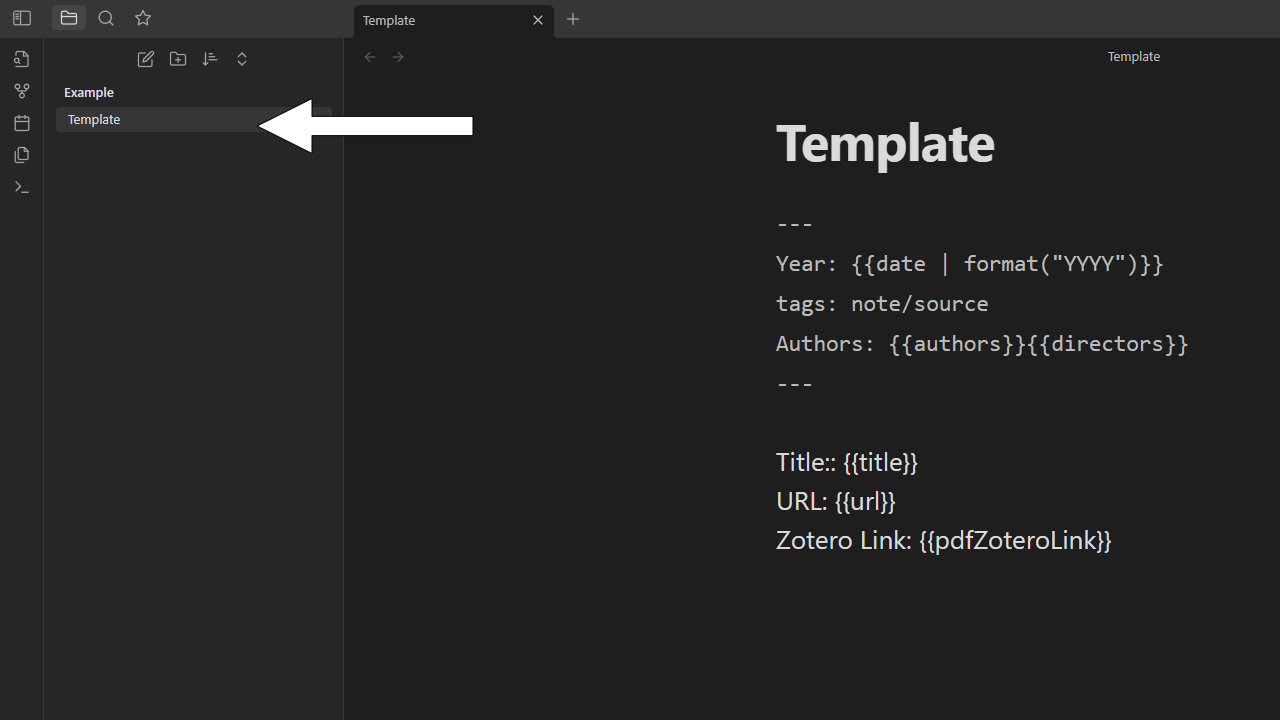The height and width of the screenshot is (720, 1280).
Task: Open the sort order options
Action: [x=209, y=59]
